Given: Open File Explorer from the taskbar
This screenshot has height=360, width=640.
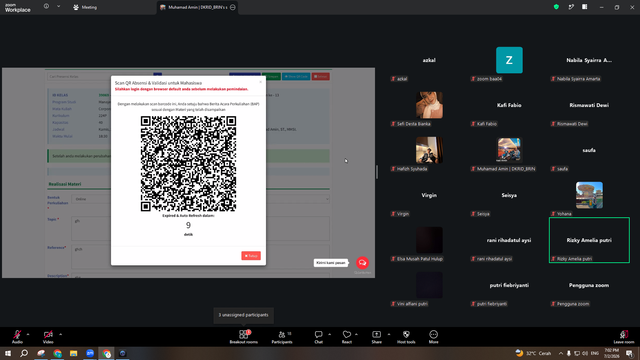Looking at the screenshot, I should point(73,353).
